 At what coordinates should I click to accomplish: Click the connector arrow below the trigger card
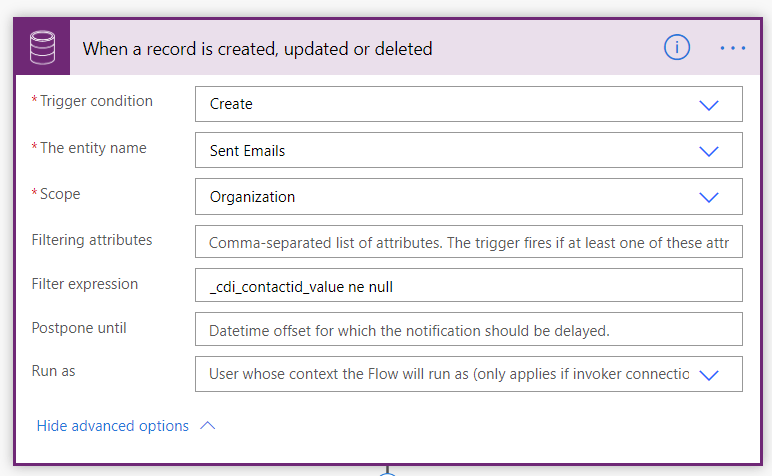pos(388,471)
